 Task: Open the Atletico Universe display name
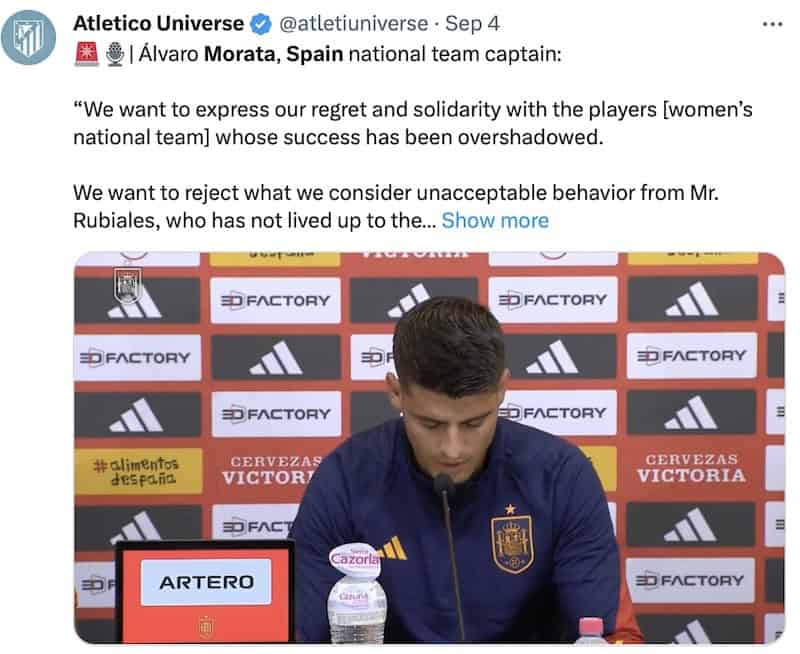point(159,23)
